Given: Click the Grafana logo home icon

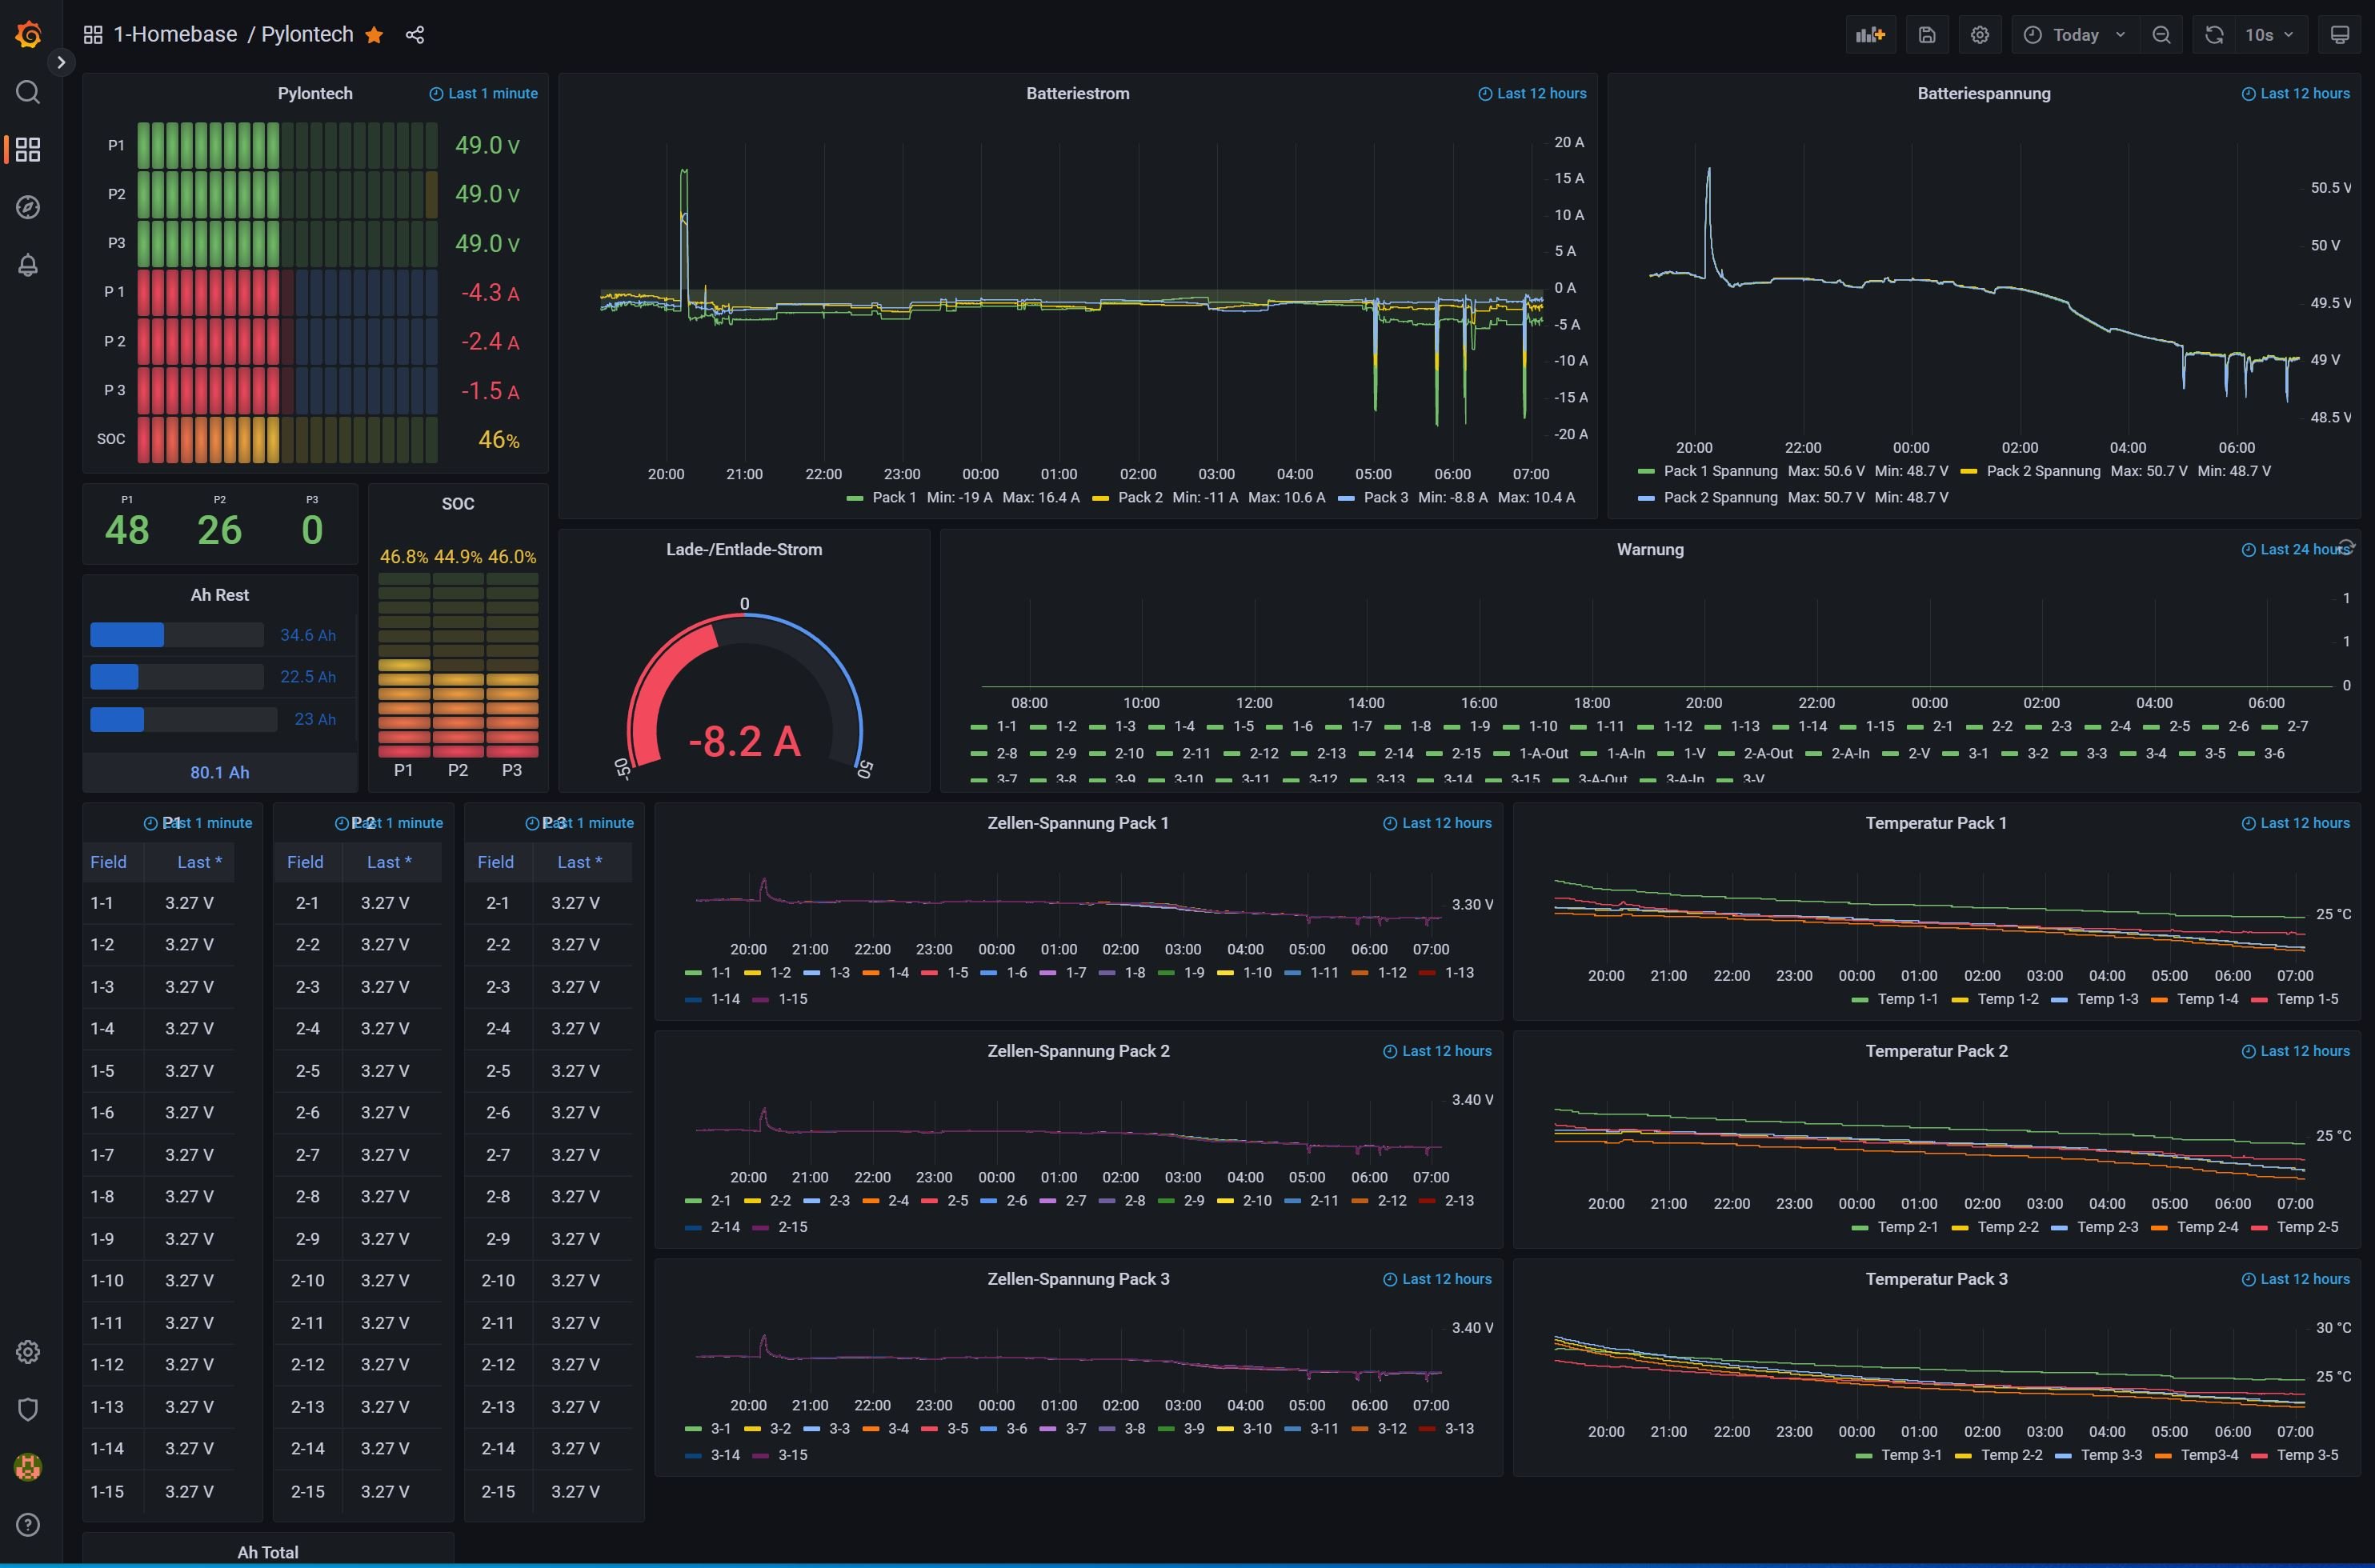Looking at the screenshot, I should tap(28, 35).
